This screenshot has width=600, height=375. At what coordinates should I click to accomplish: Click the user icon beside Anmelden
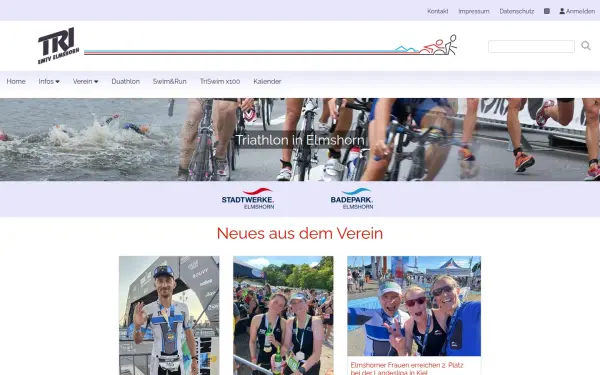click(x=562, y=11)
